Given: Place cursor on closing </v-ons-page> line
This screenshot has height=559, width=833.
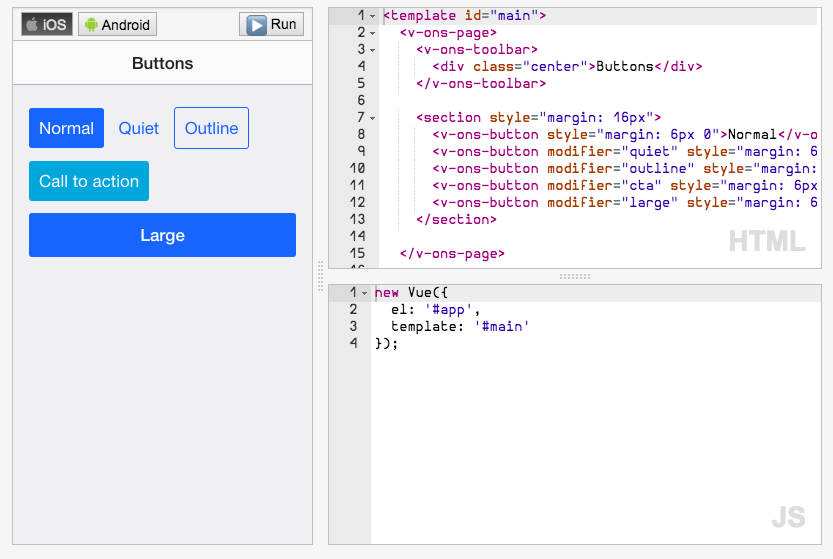Looking at the screenshot, I should pyautogui.click(x=452, y=253).
